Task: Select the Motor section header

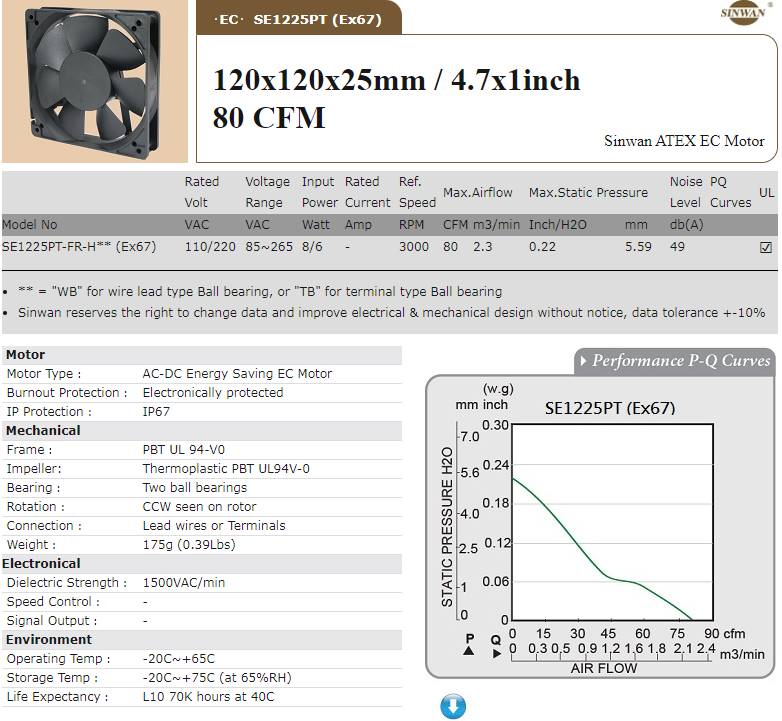Action: coord(26,355)
